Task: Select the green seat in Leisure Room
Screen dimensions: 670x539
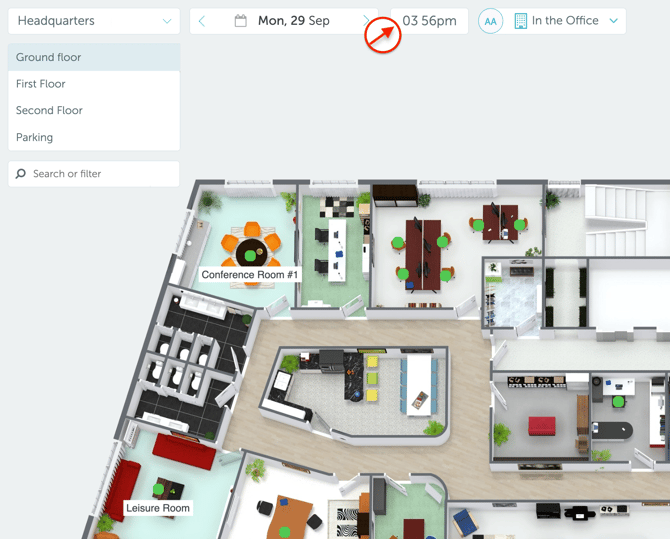Action: pyautogui.click(x=159, y=489)
